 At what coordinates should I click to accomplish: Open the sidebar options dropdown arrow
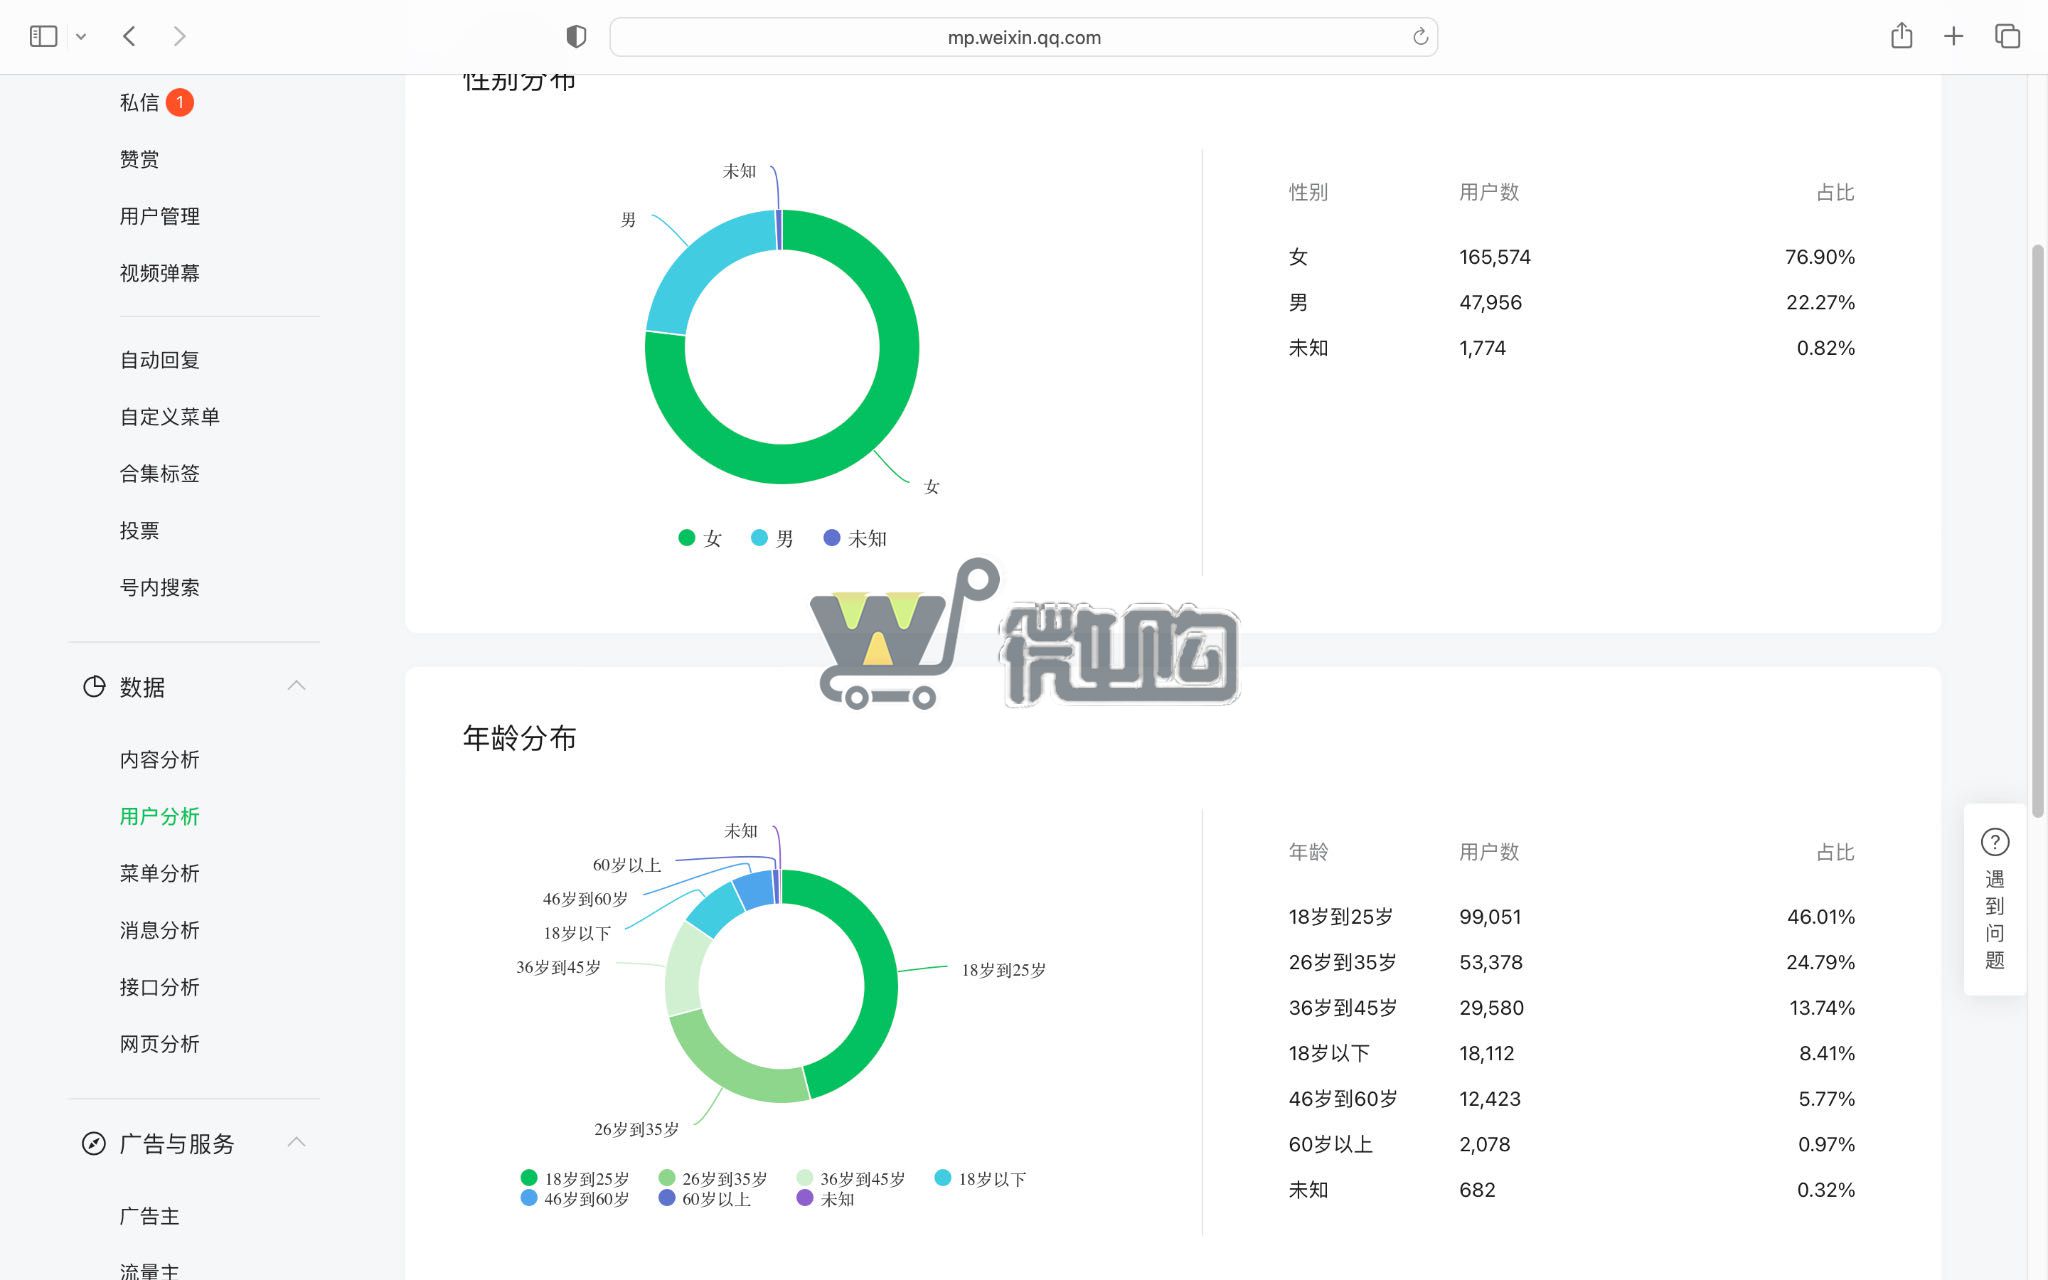80,36
